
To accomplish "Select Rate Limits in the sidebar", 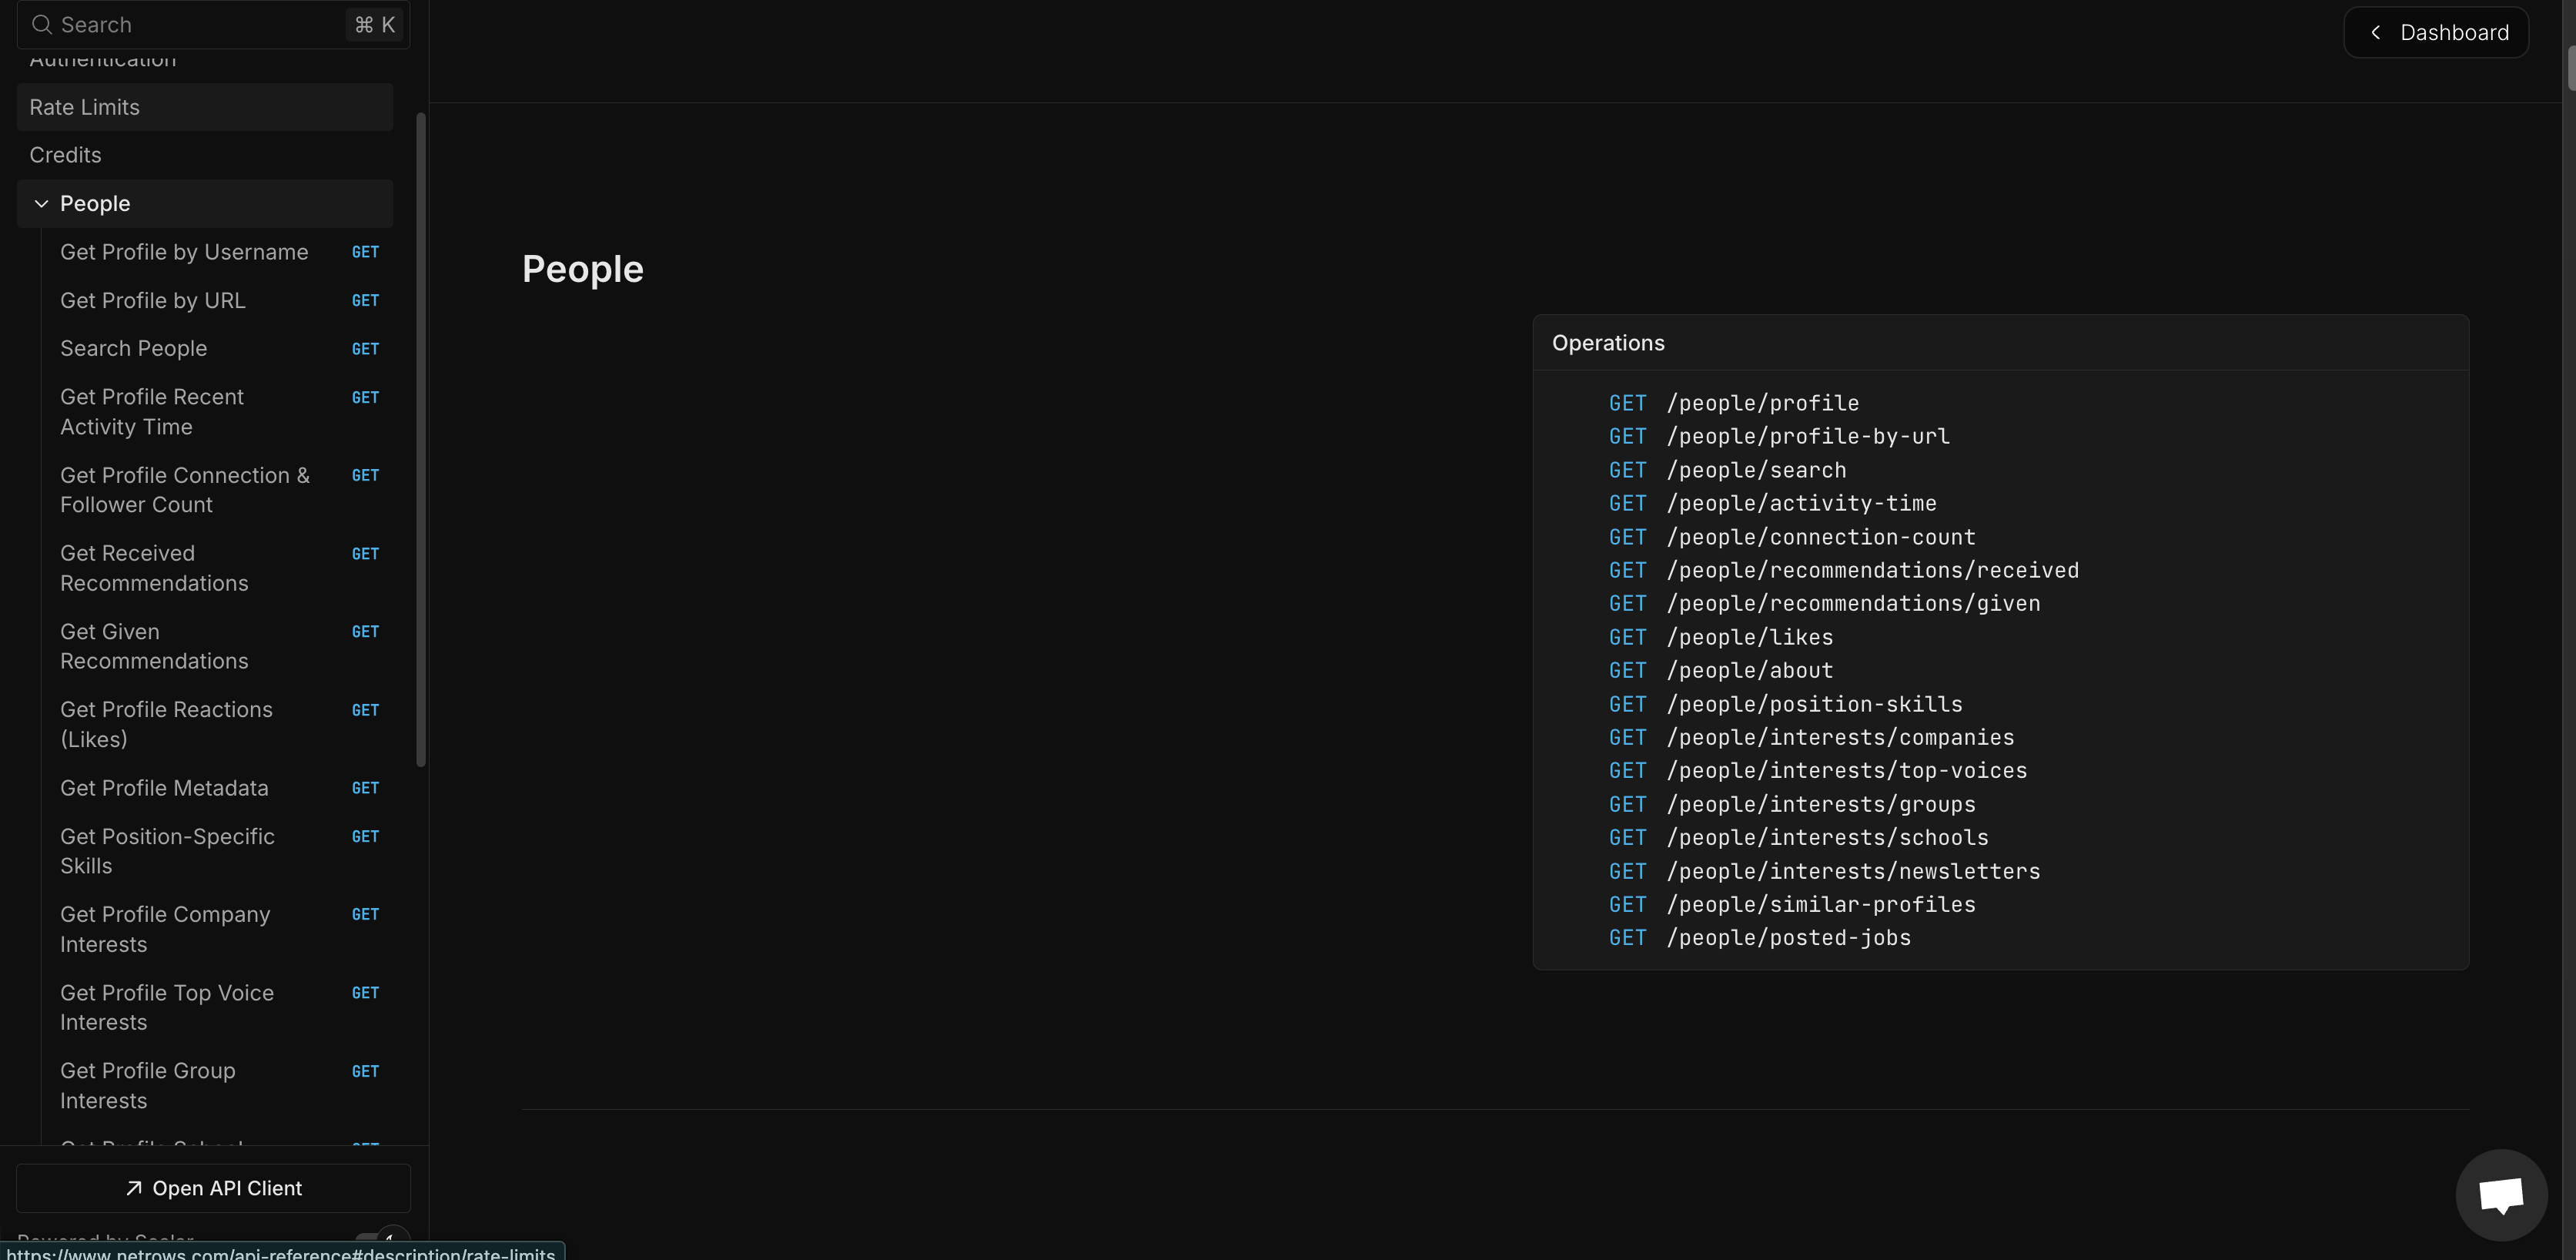I will click(x=84, y=107).
